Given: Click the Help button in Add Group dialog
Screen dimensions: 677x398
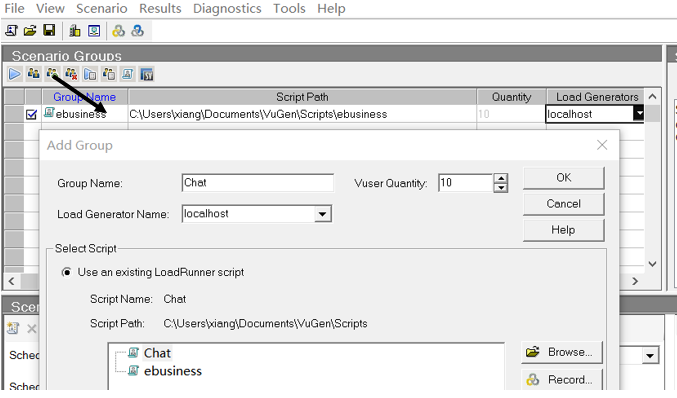Looking at the screenshot, I should tap(563, 230).
